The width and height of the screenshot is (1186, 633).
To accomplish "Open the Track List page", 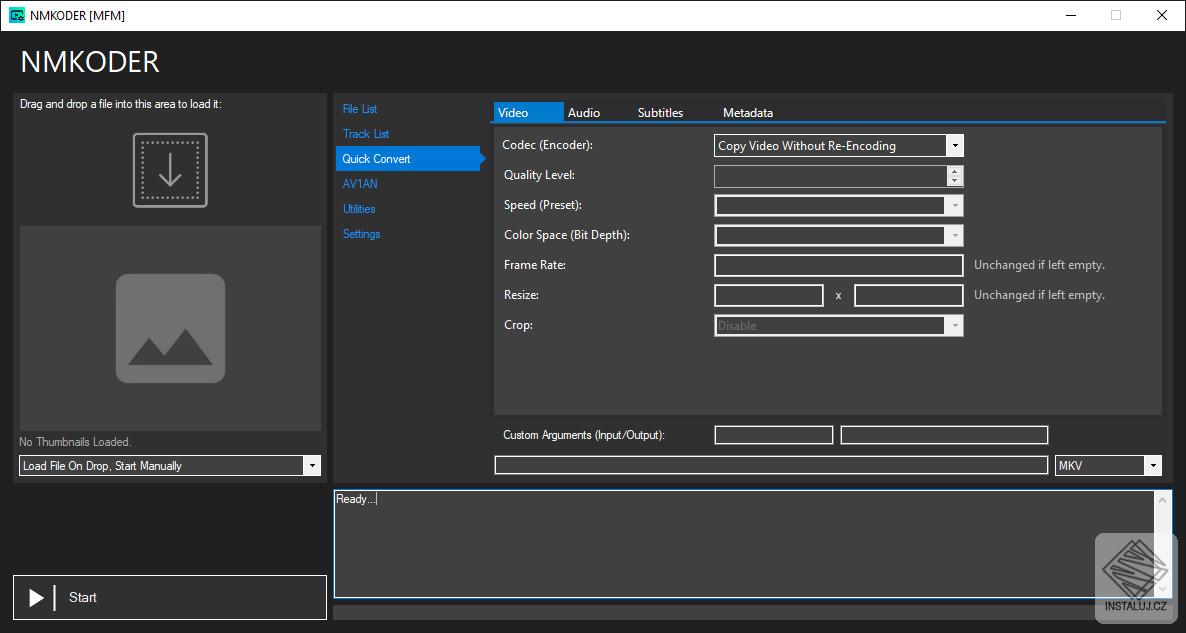I will pos(366,134).
